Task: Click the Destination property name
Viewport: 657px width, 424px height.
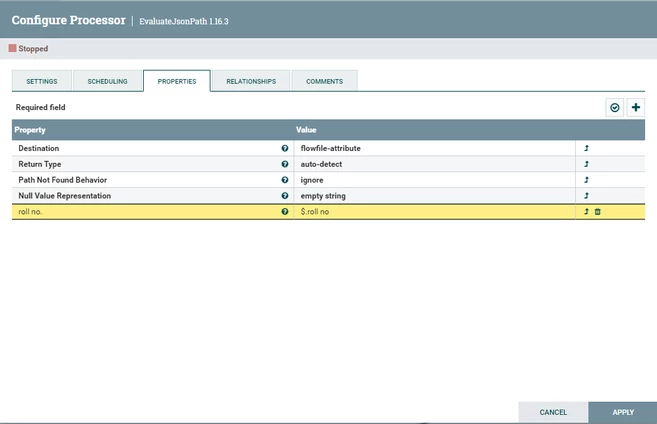Action: pos(39,148)
